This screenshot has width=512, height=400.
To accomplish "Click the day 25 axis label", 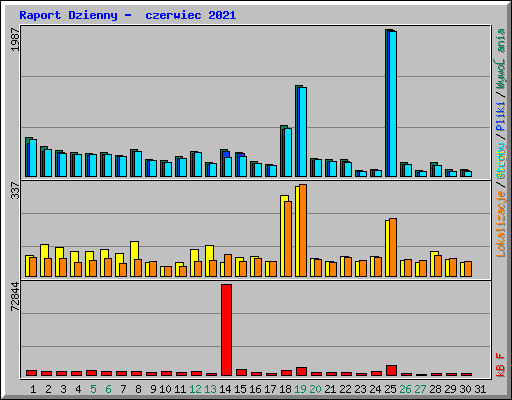I will [x=390, y=389].
